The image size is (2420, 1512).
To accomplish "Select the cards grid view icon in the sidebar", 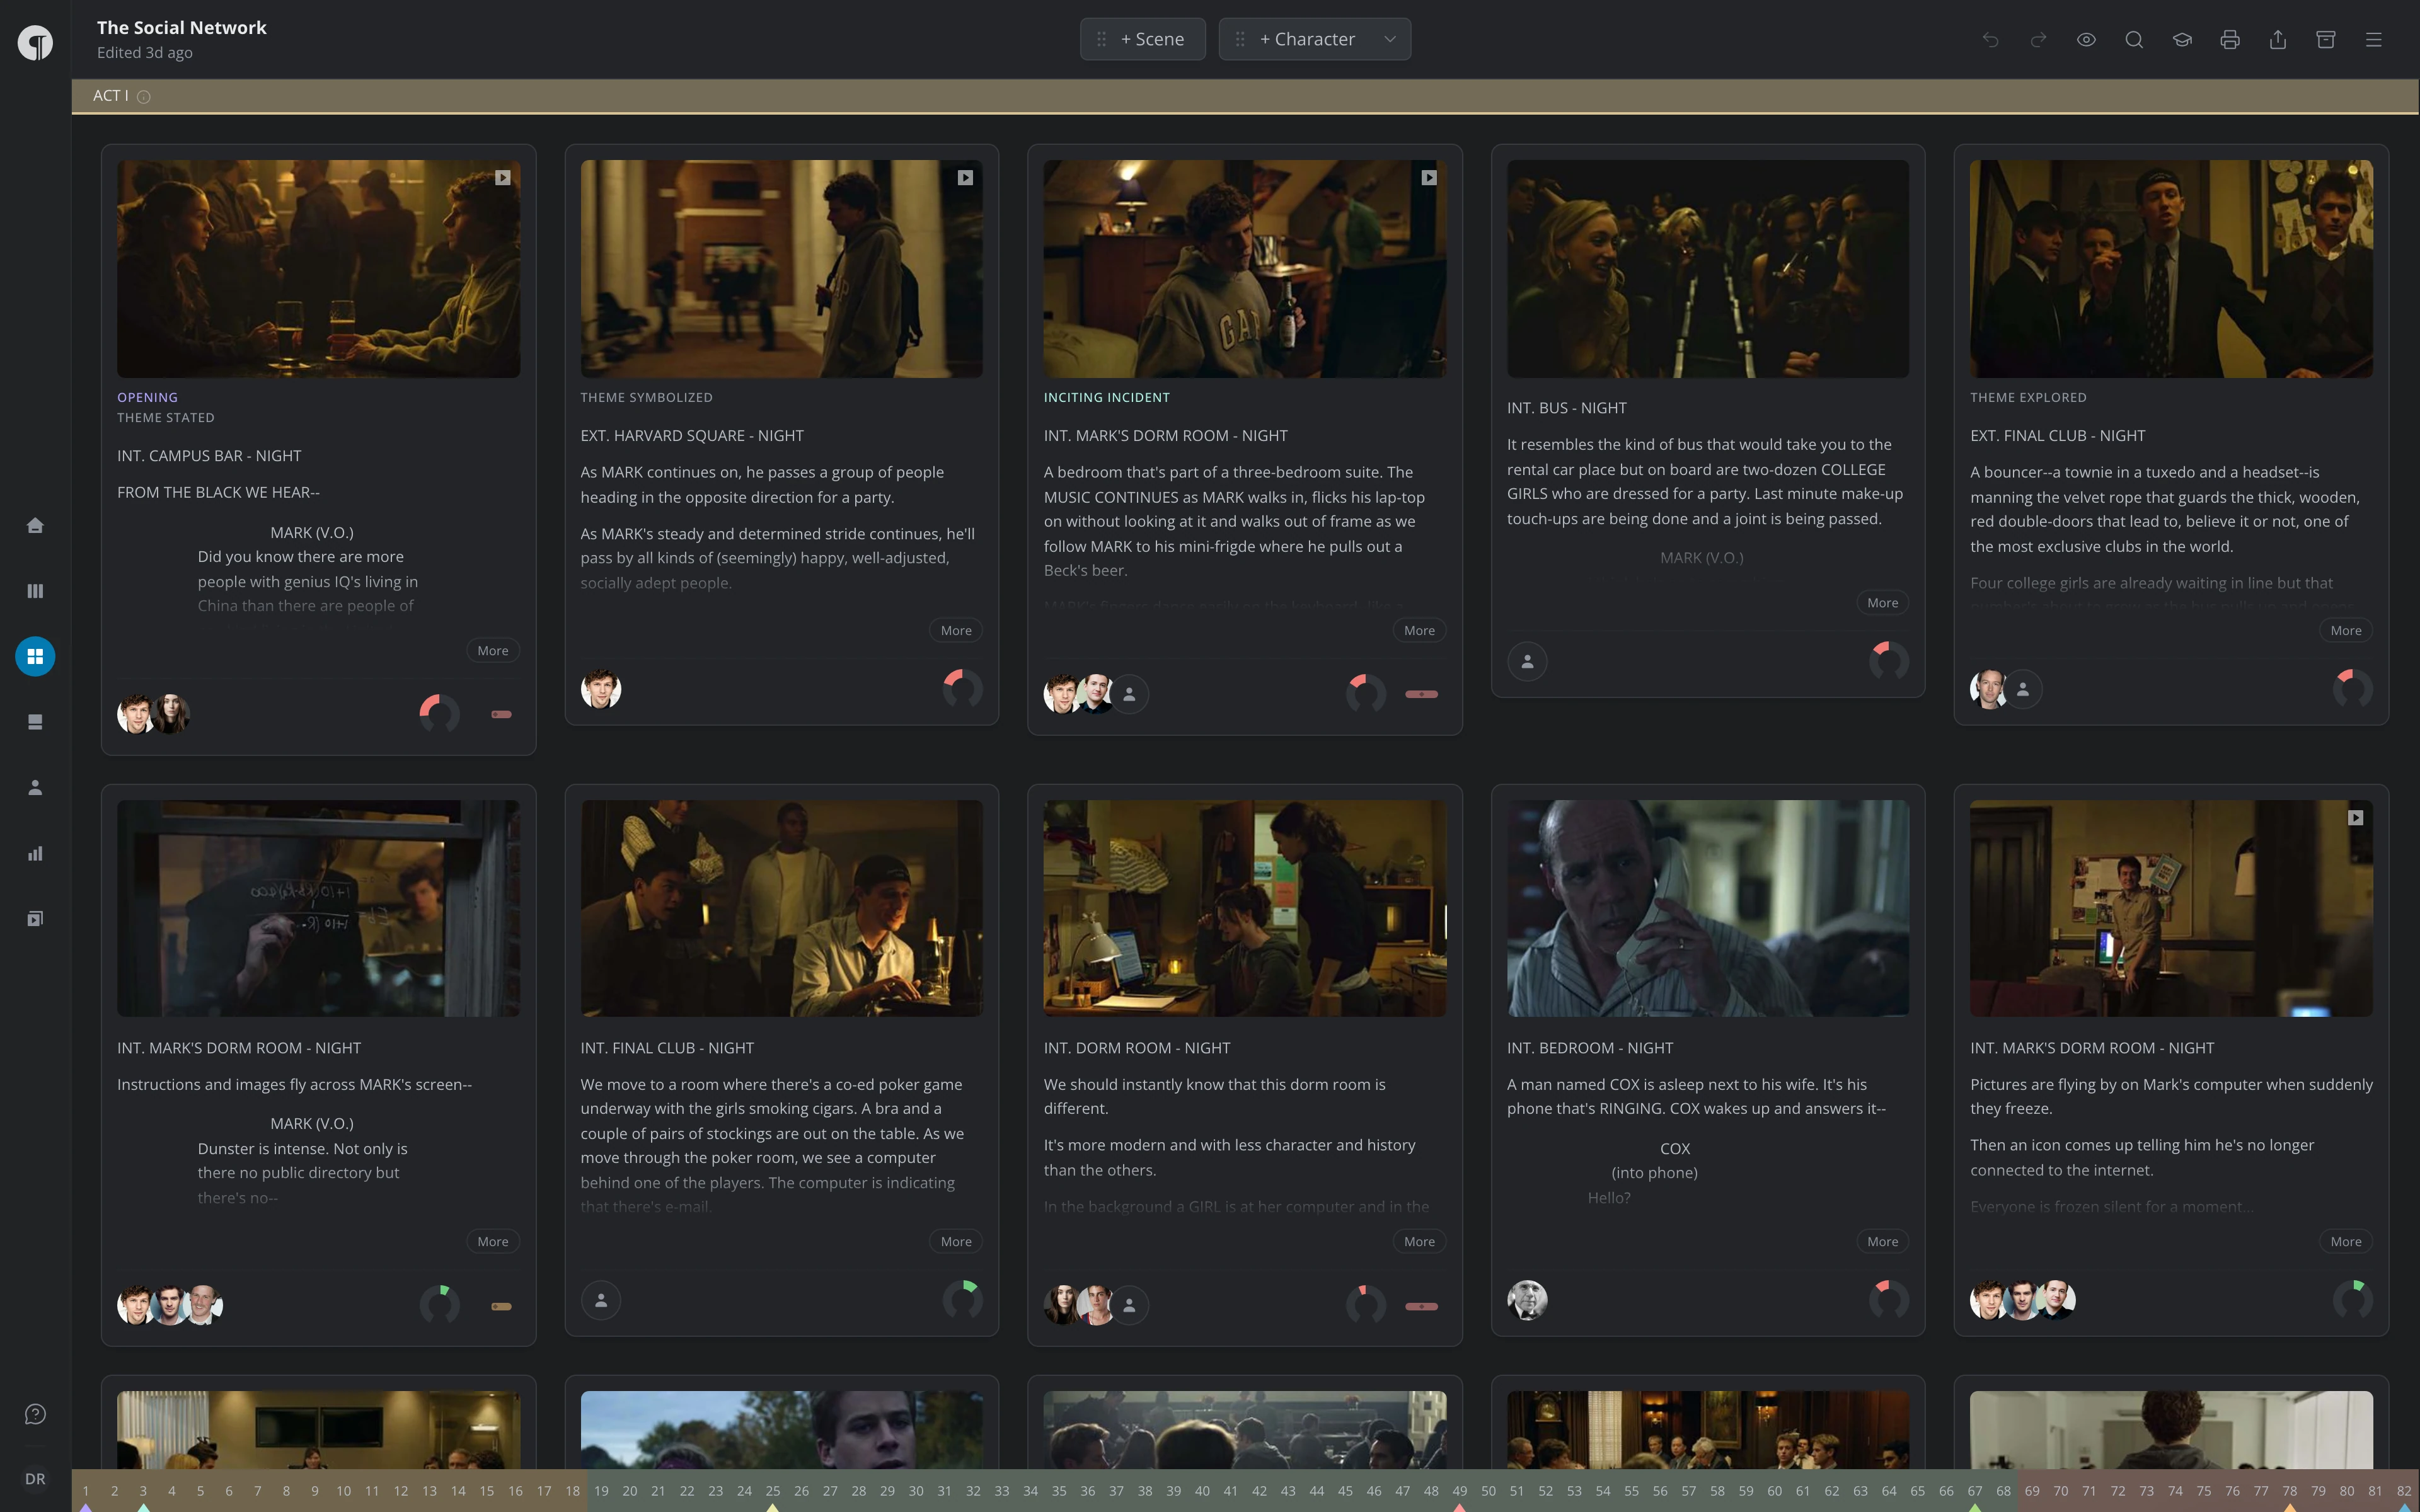I will 35,657.
